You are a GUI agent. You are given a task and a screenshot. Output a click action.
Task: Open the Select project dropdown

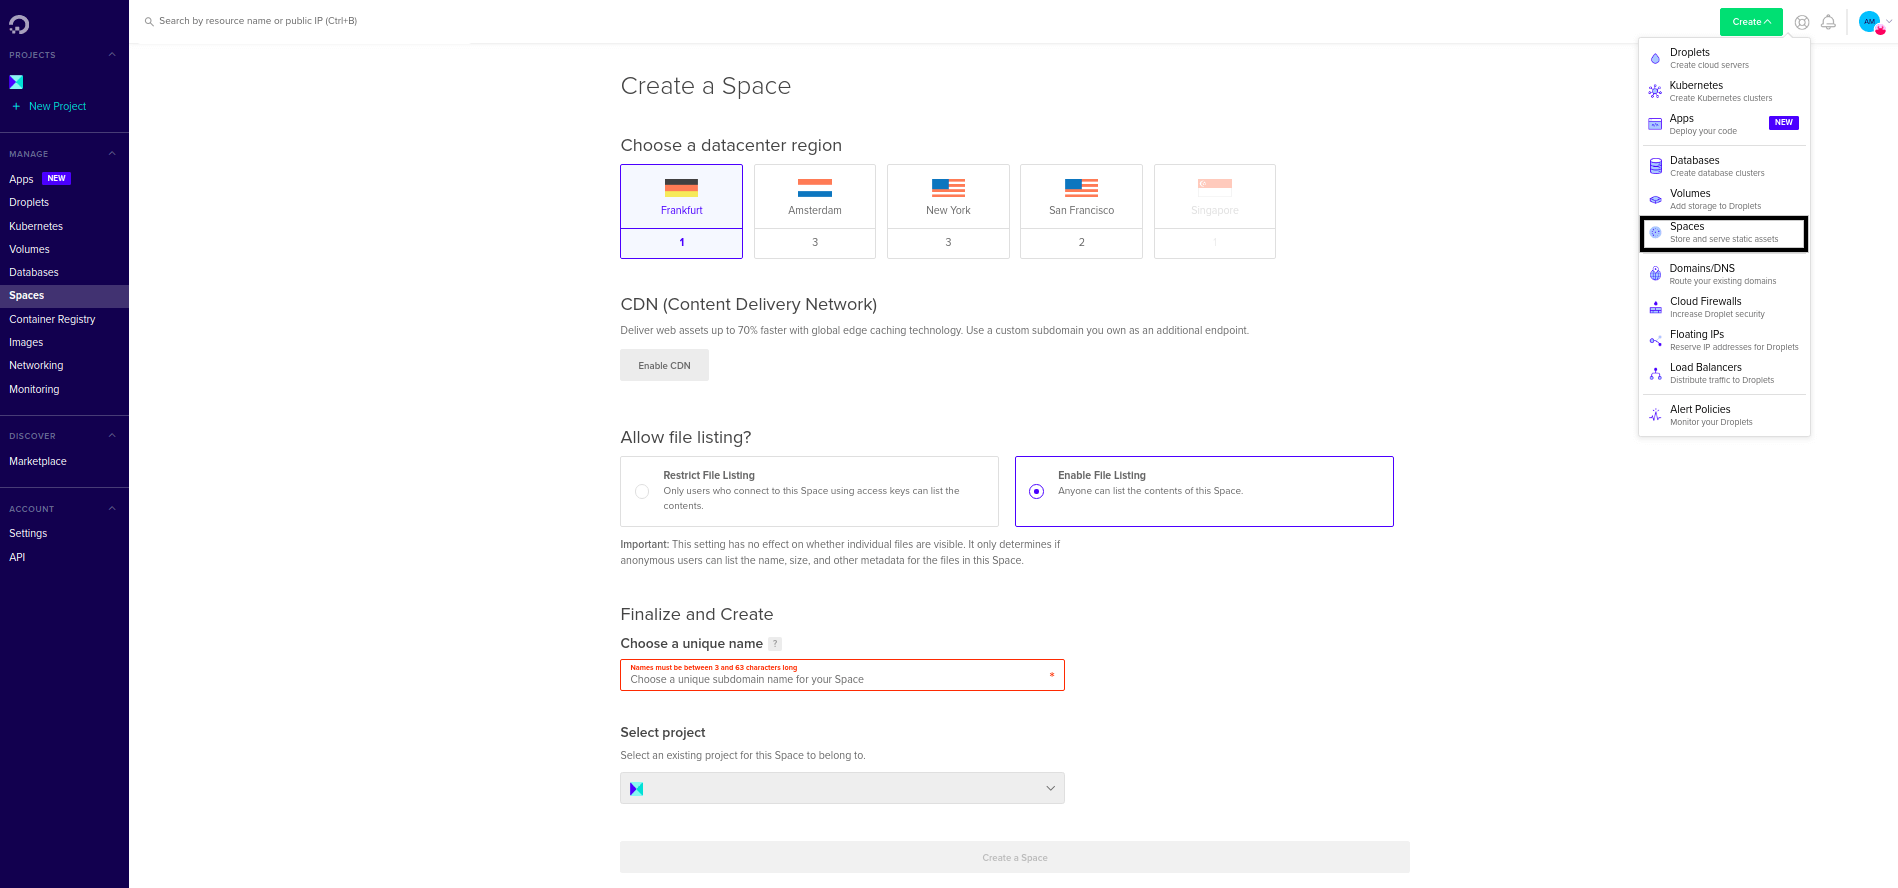(842, 788)
